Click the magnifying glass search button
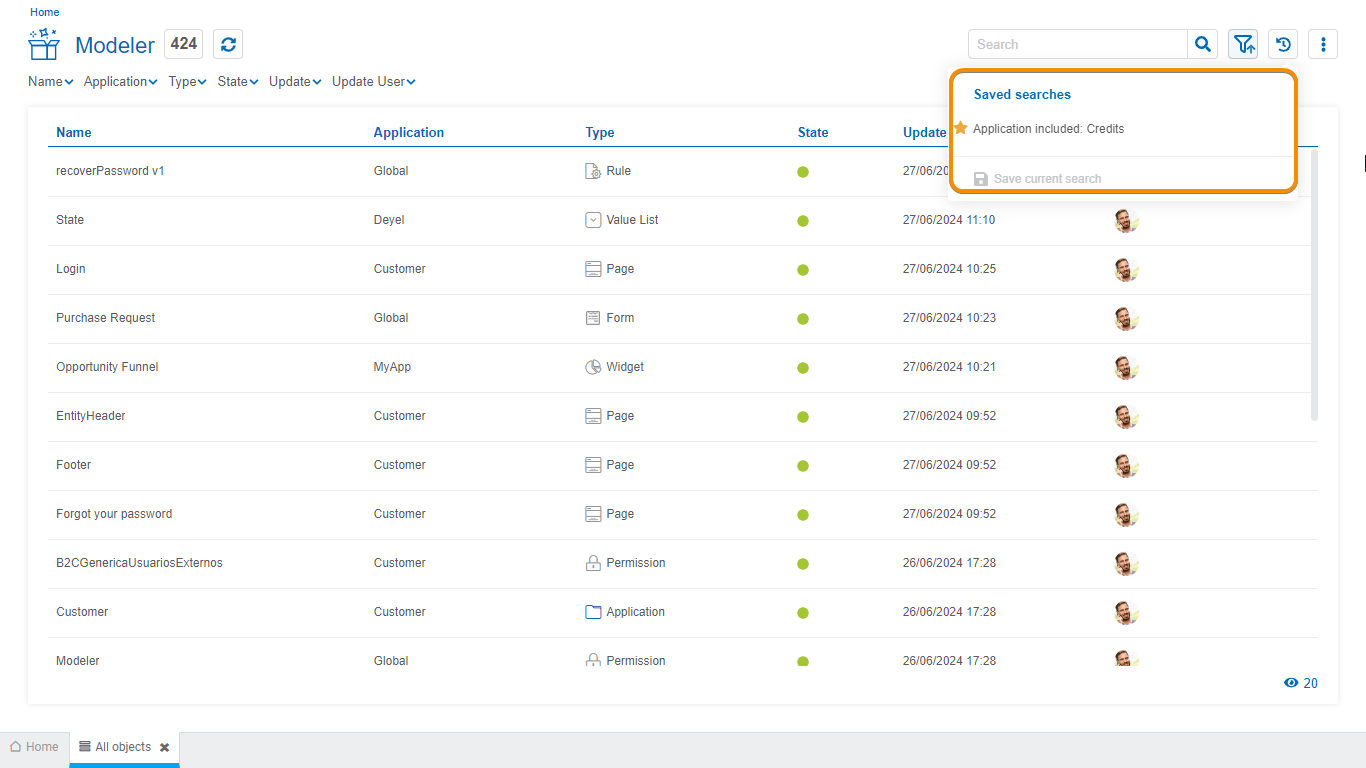 [1203, 44]
